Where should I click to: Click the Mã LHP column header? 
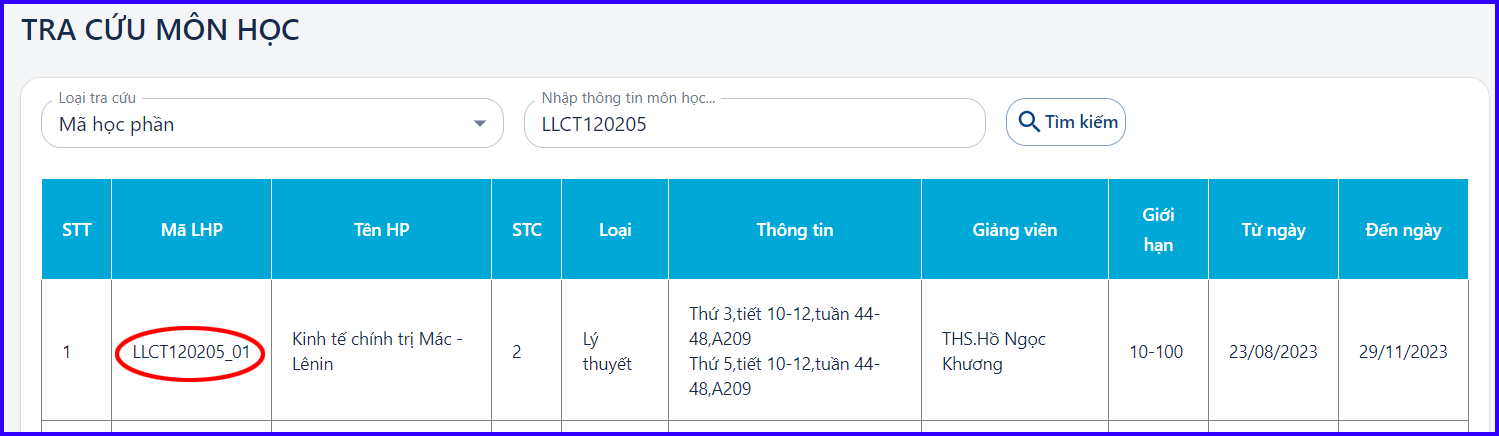192,230
